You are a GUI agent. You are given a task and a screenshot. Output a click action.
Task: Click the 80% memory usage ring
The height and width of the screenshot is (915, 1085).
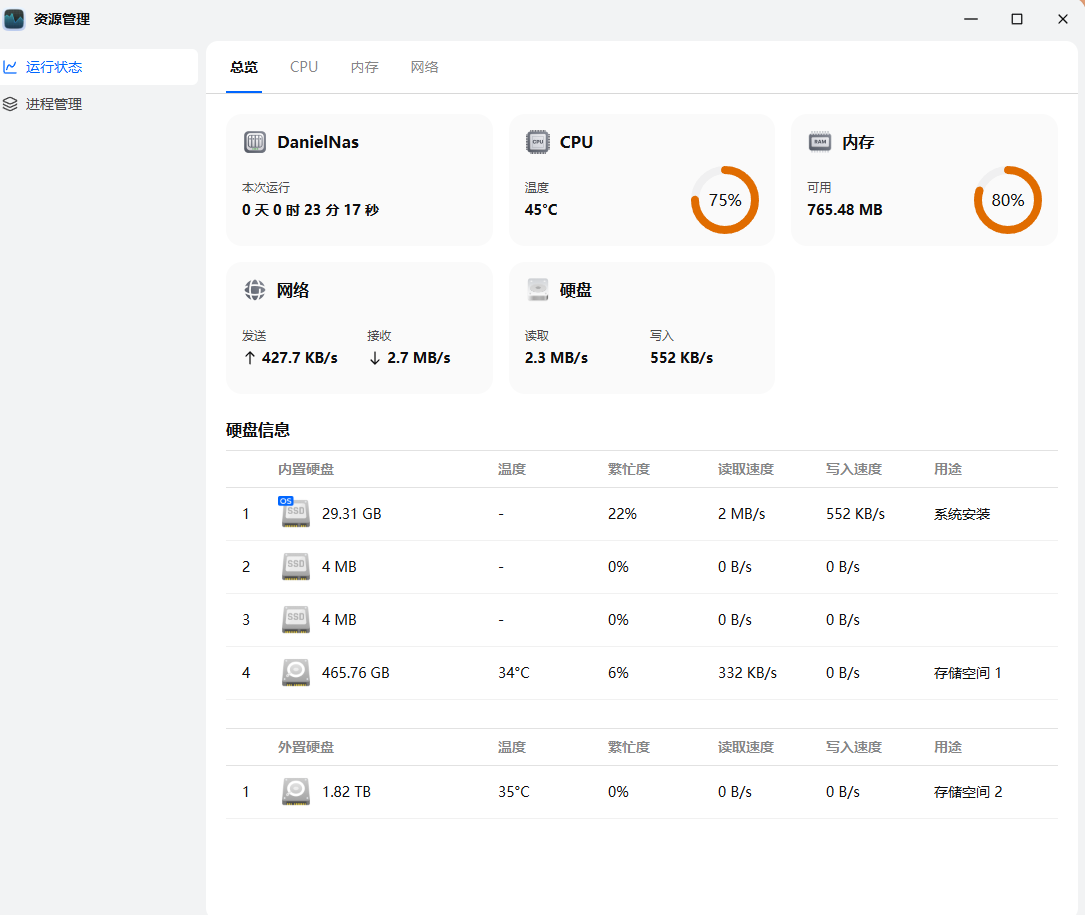click(x=1007, y=200)
